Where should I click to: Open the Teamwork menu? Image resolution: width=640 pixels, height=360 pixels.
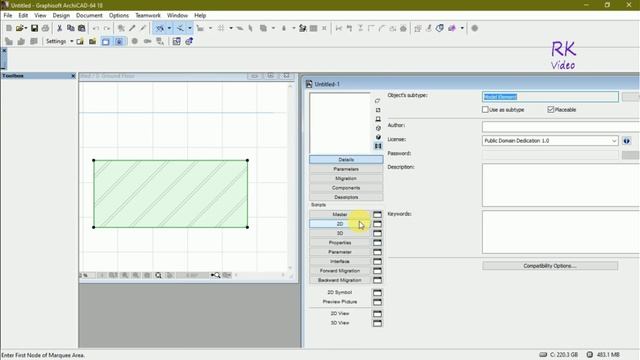tap(148, 15)
